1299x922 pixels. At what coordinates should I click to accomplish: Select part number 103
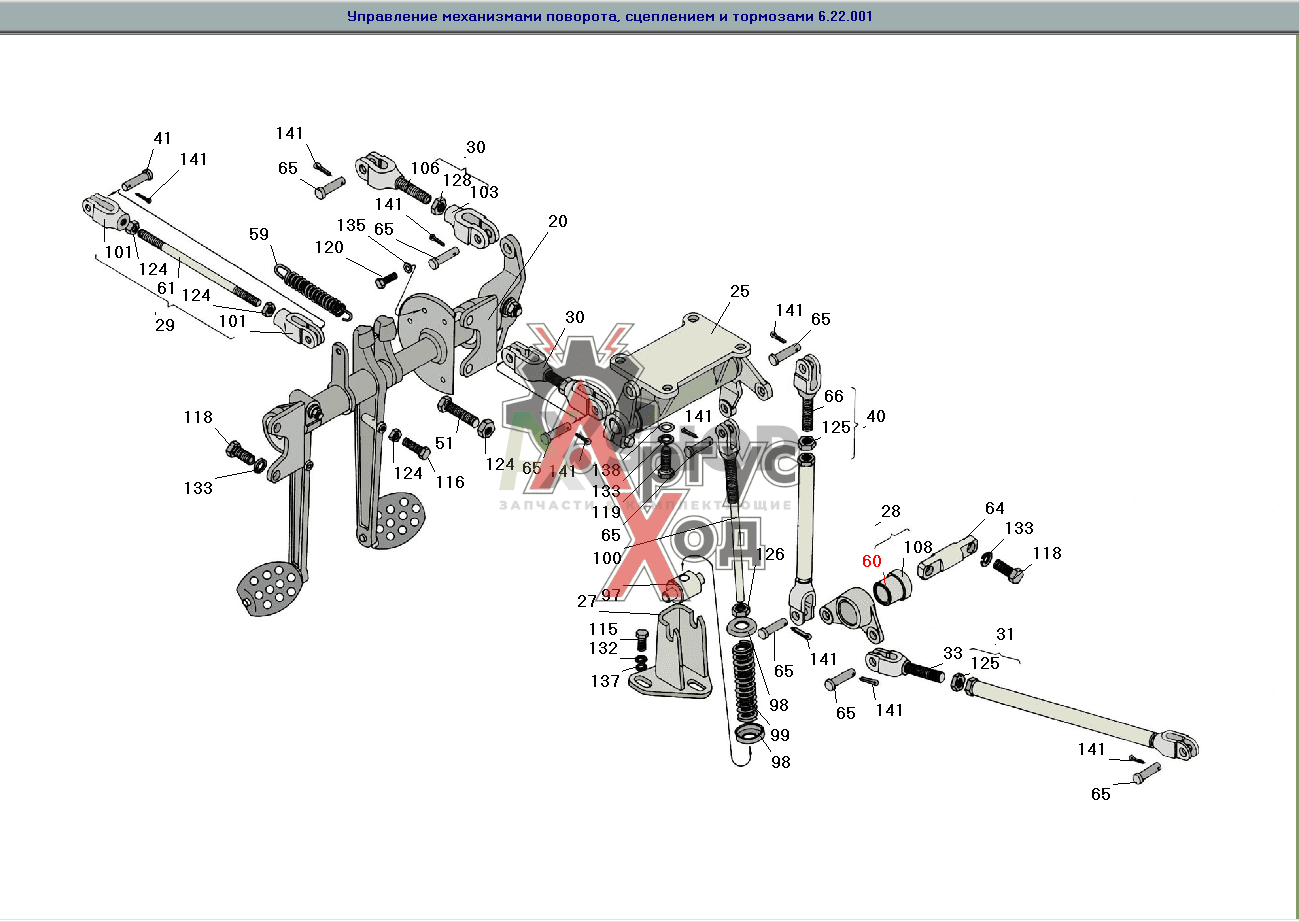coord(484,192)
